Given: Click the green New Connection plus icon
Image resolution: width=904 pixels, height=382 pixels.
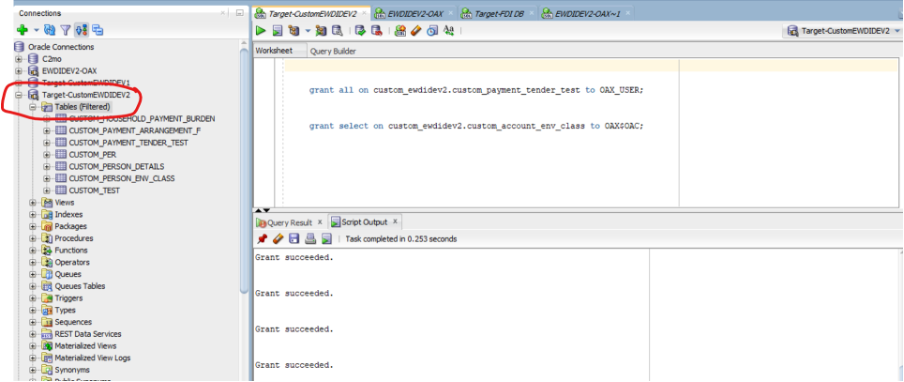Looking at the screenshot, I should (x=22, y=30).
